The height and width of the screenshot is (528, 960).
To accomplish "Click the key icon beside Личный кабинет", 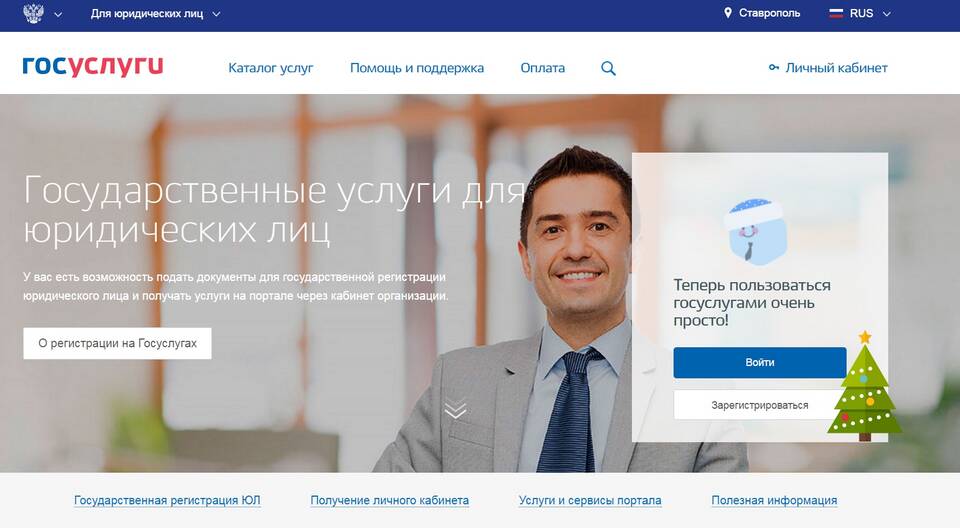I will pyautogui.click(x=774, y=67).
